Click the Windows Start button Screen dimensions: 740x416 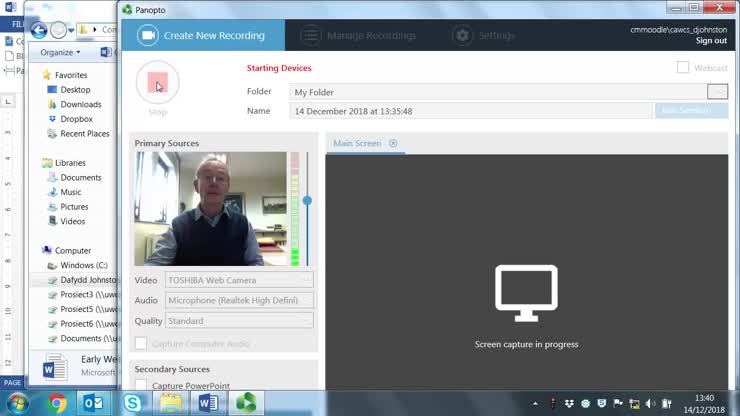(17, 402)
